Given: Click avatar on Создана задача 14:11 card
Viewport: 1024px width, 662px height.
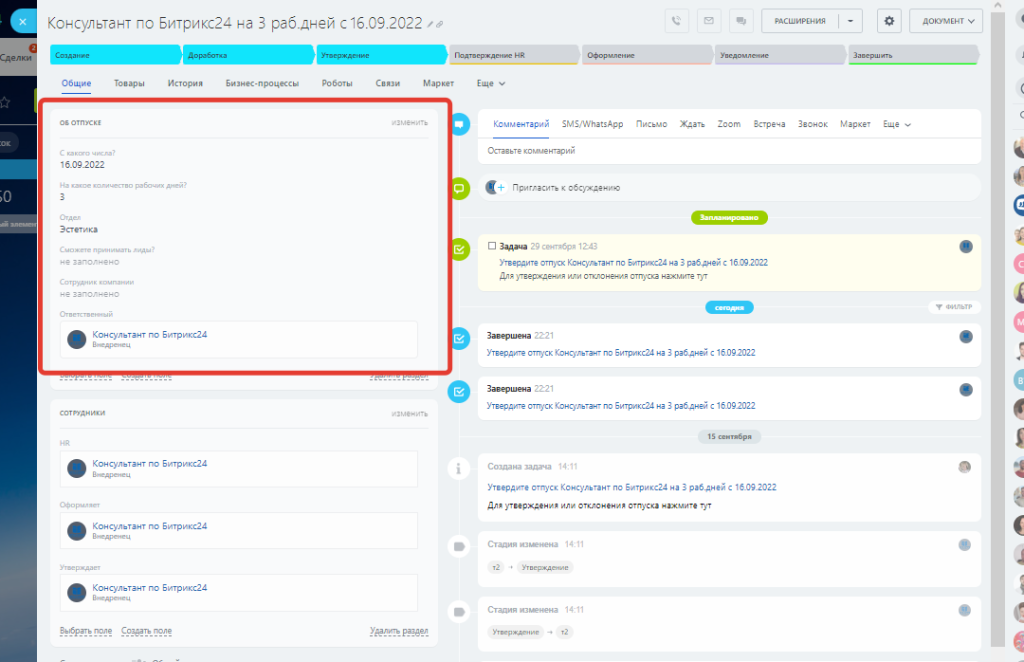Looking at the screenshot, I should coord(965,467).
